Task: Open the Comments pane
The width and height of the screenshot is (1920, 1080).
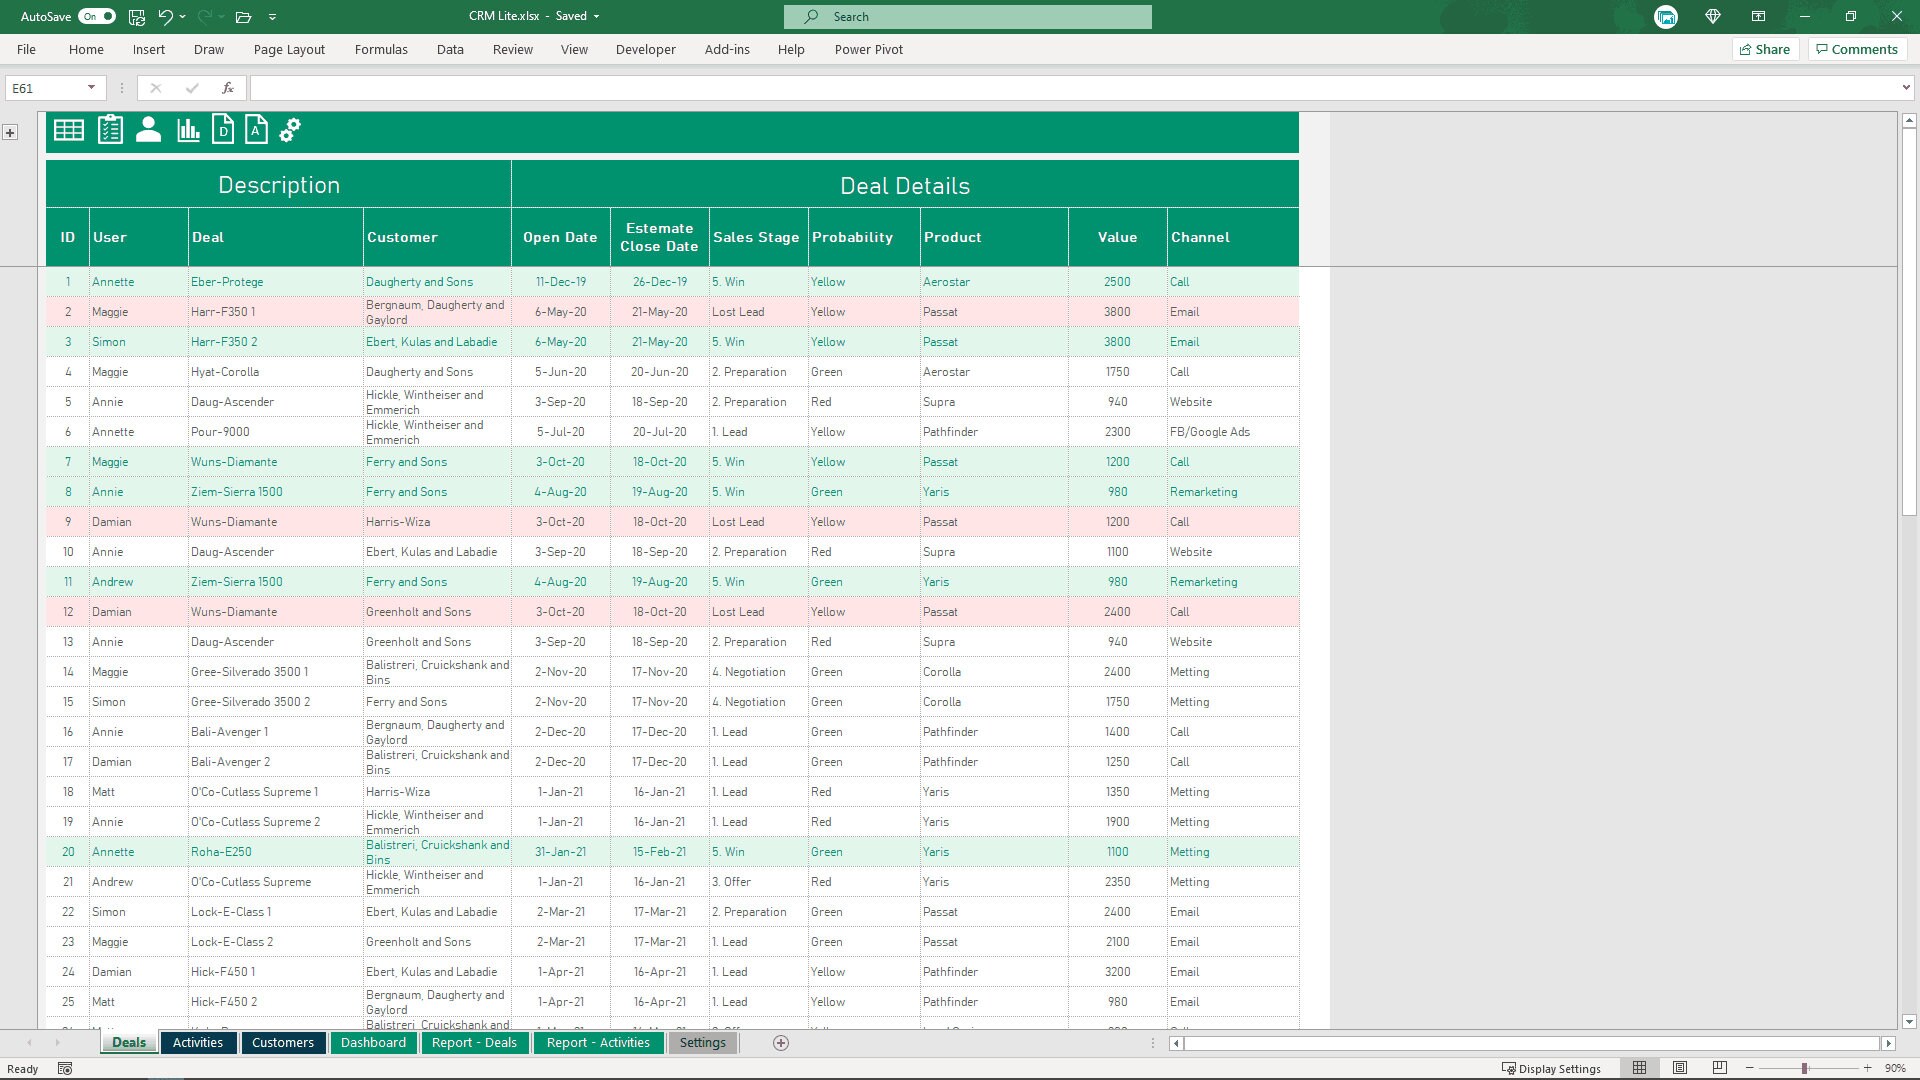Action: pyautogui.click(x=1857, y=49)
